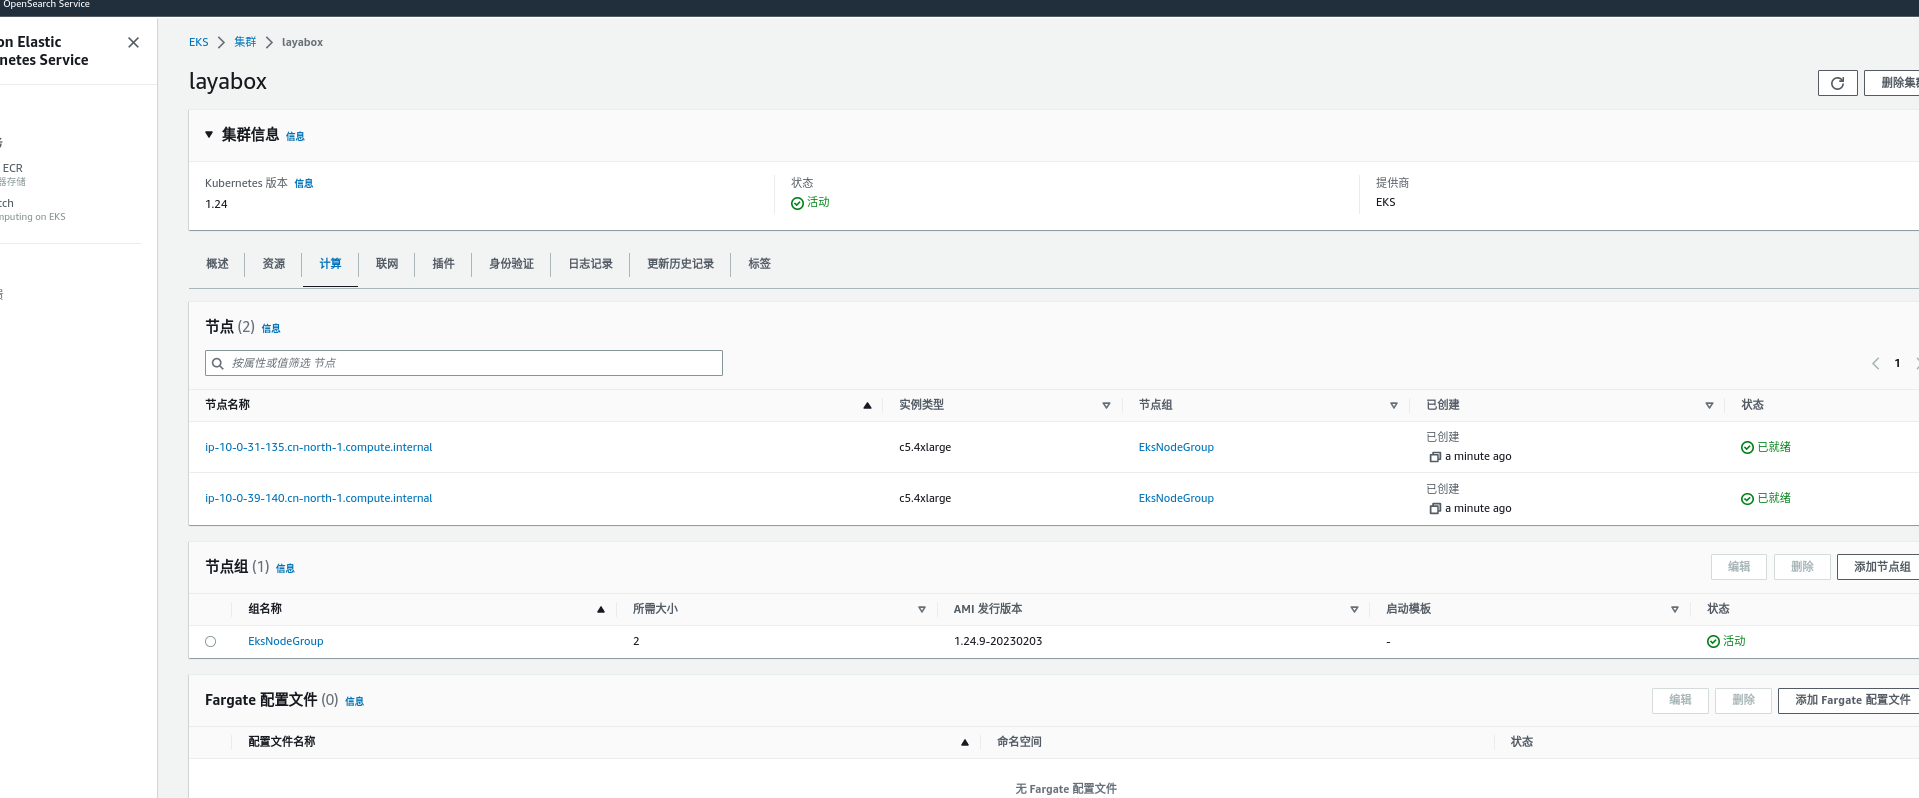This screenshot has width=1919, height=798.
Task: Click Kubernetes version value 1.24
Action: click(216, 204)
